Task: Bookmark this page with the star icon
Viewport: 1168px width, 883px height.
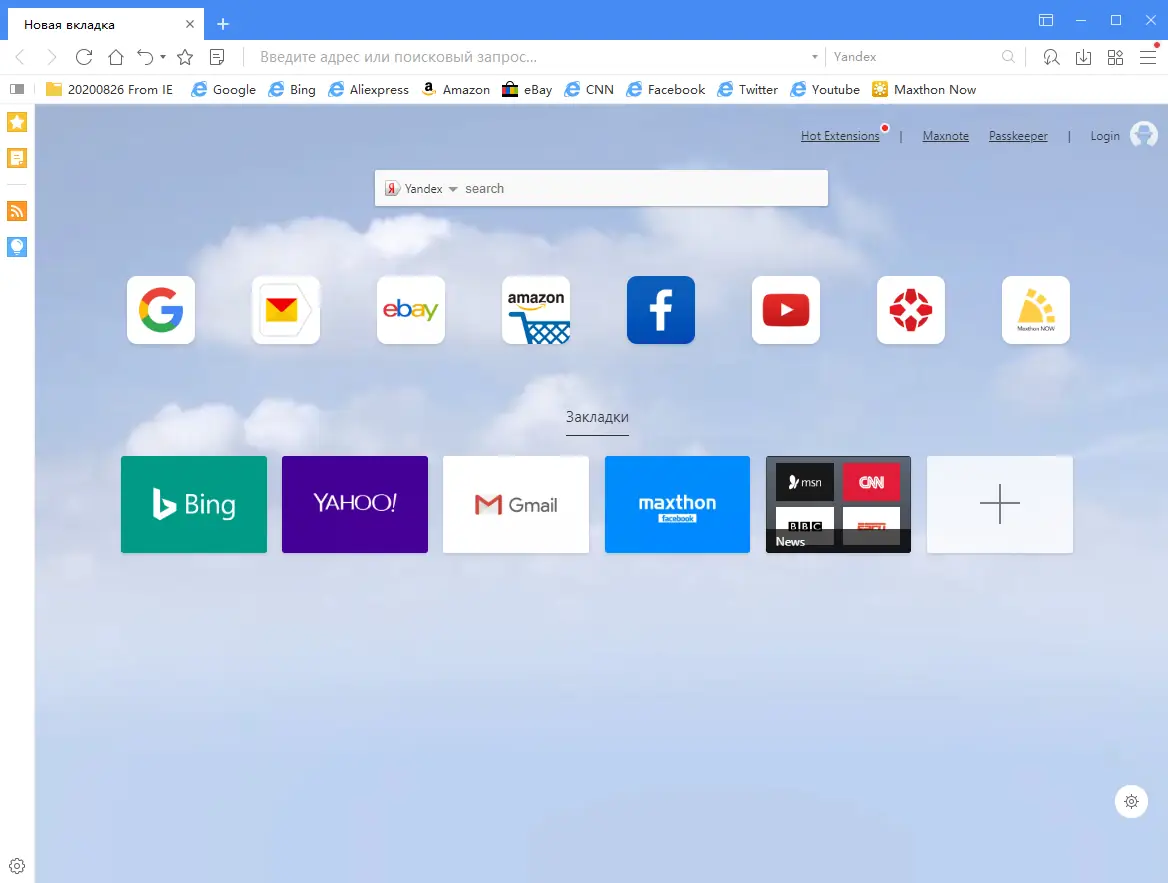Action: click(x=185, y=57)
